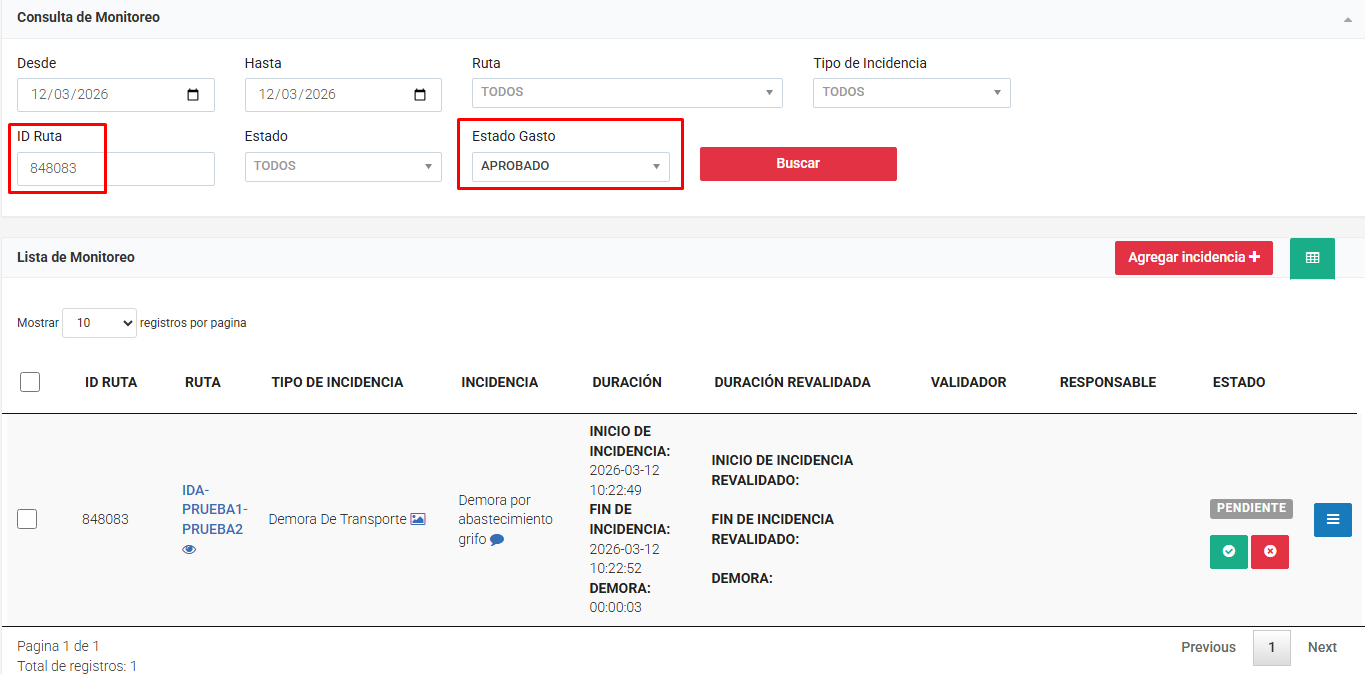Open the Estado Gasto dropdown showing APROBADO
1365x674 pixels.
point(570,166)
